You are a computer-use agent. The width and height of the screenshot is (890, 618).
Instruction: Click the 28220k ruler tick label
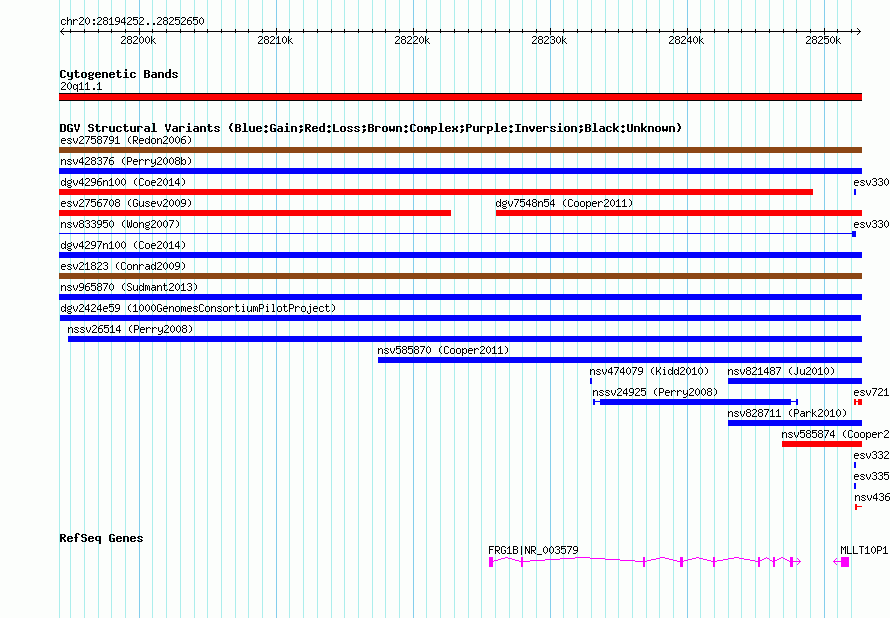[x=412, y=40]
